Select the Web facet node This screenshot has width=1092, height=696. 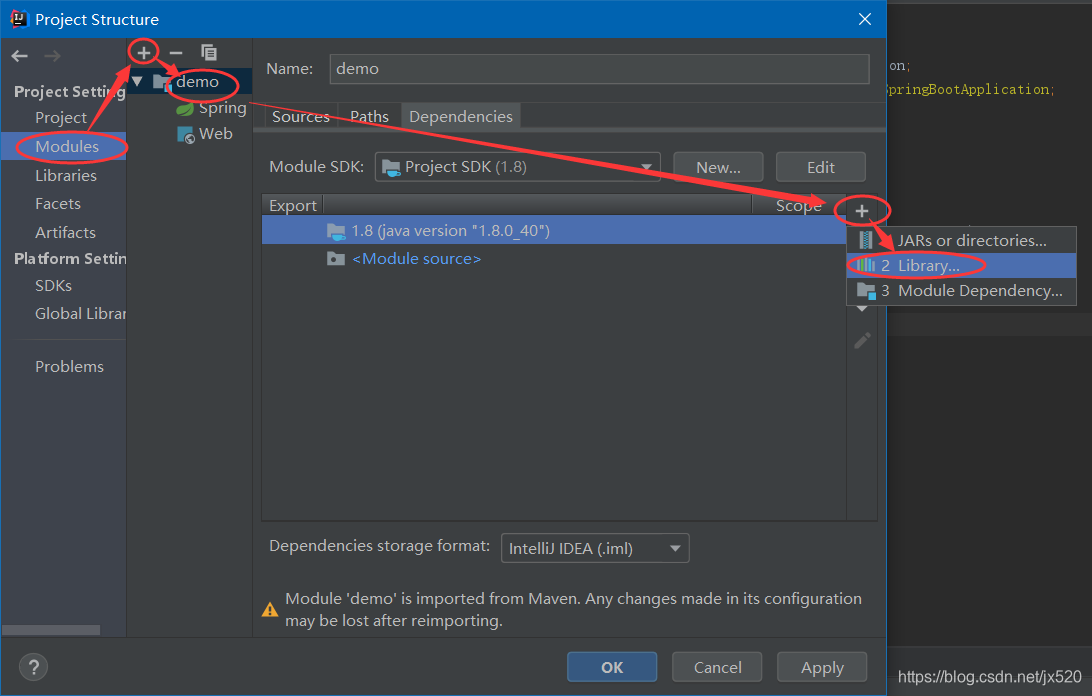(x=215, y=134)
